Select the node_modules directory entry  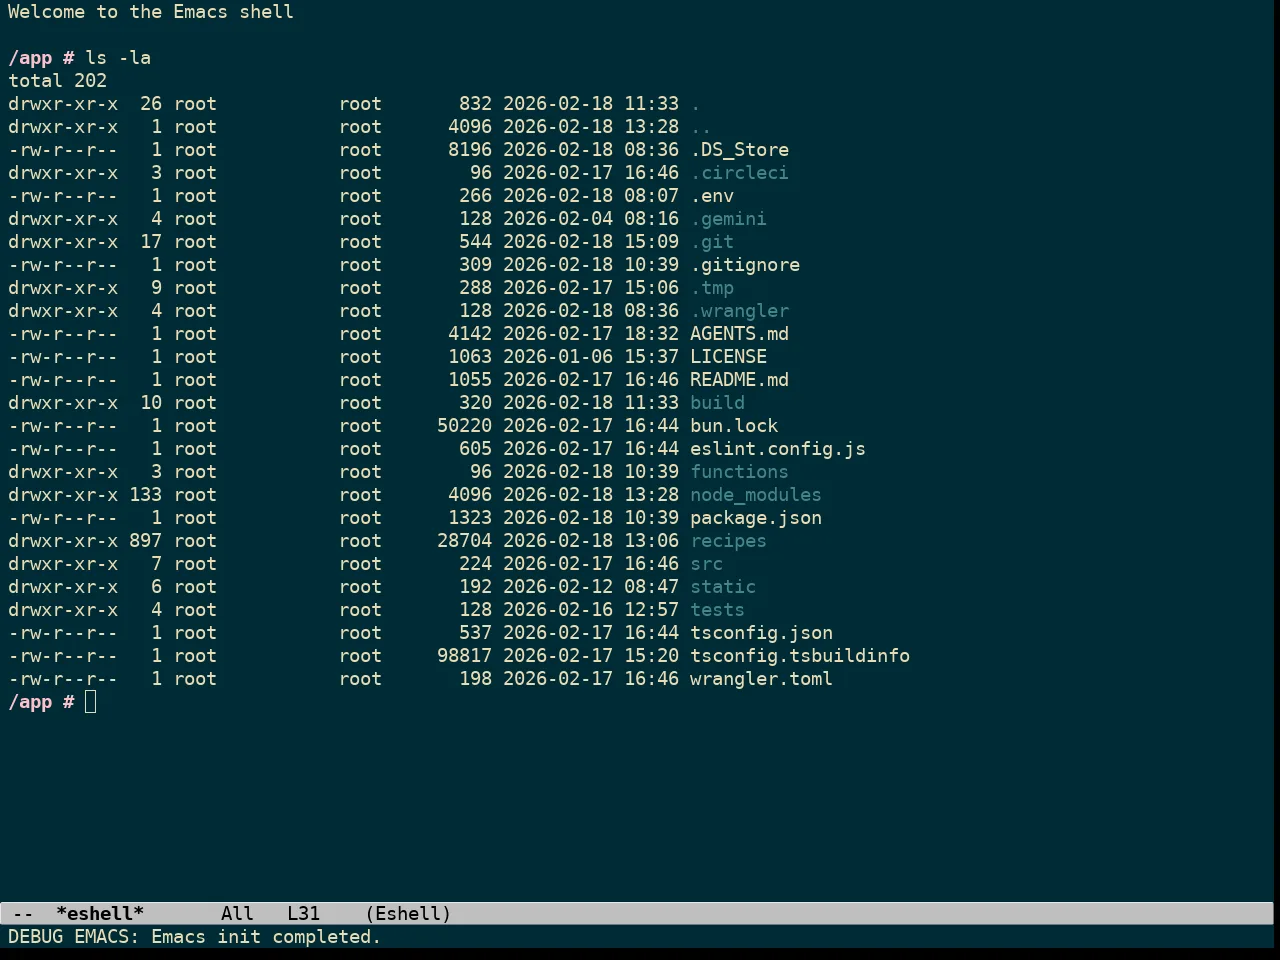pyautogui.click(x=756, y=495)
